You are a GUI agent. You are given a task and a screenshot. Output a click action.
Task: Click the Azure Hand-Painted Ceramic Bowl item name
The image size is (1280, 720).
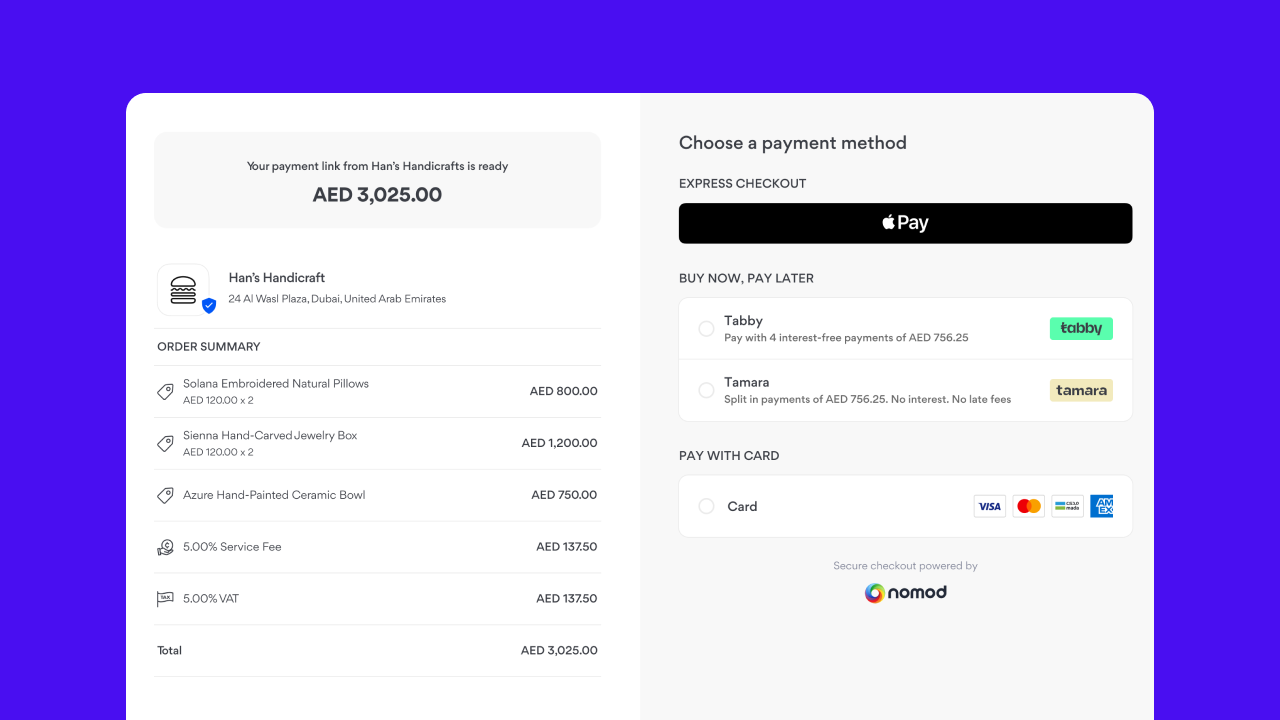[274, 495]
